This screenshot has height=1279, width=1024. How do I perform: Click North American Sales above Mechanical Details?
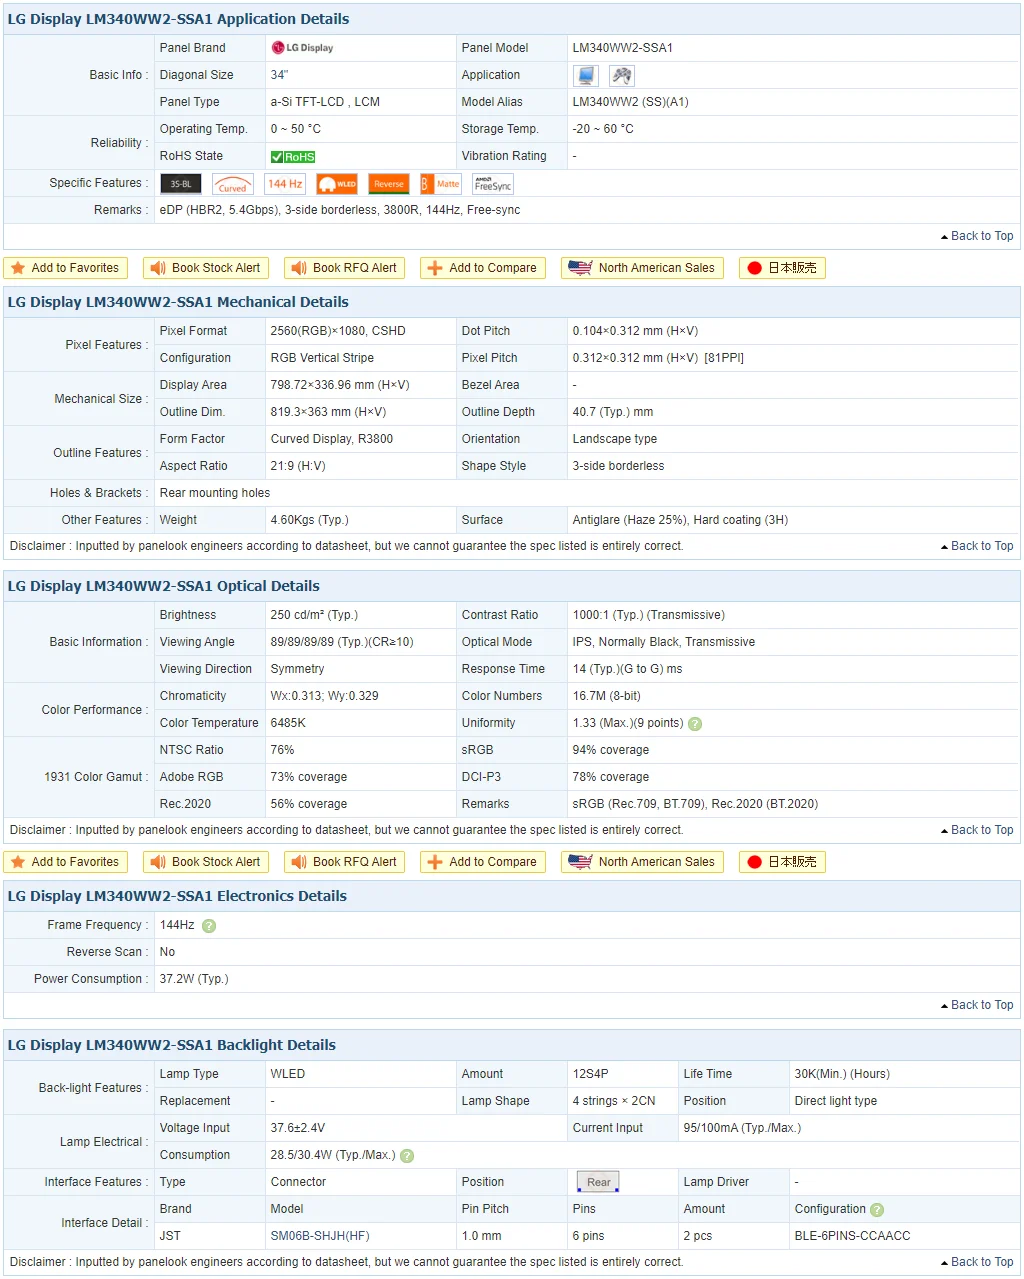pos(642,268)
